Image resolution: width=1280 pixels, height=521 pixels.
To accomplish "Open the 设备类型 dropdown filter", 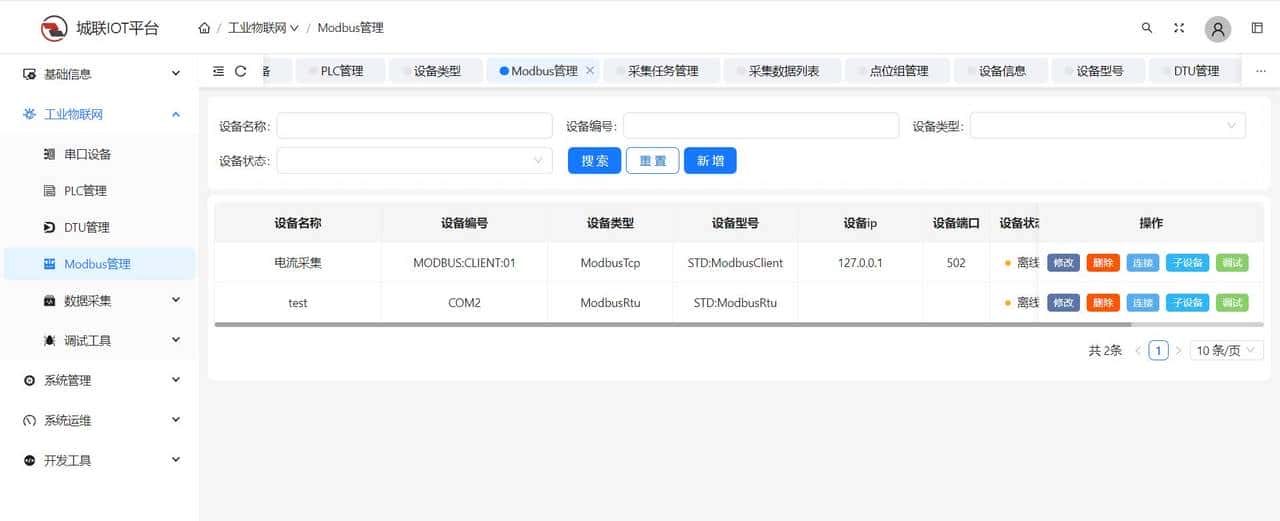I will pyautogui.click(x=1107, y=125).
